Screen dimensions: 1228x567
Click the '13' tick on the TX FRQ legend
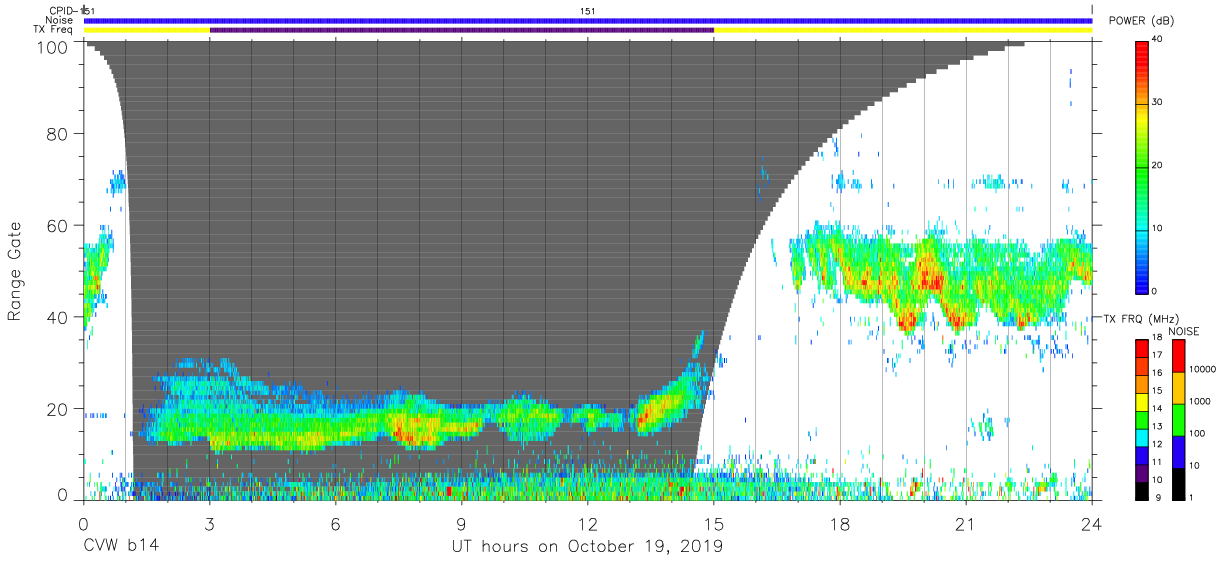(1157, 426)
